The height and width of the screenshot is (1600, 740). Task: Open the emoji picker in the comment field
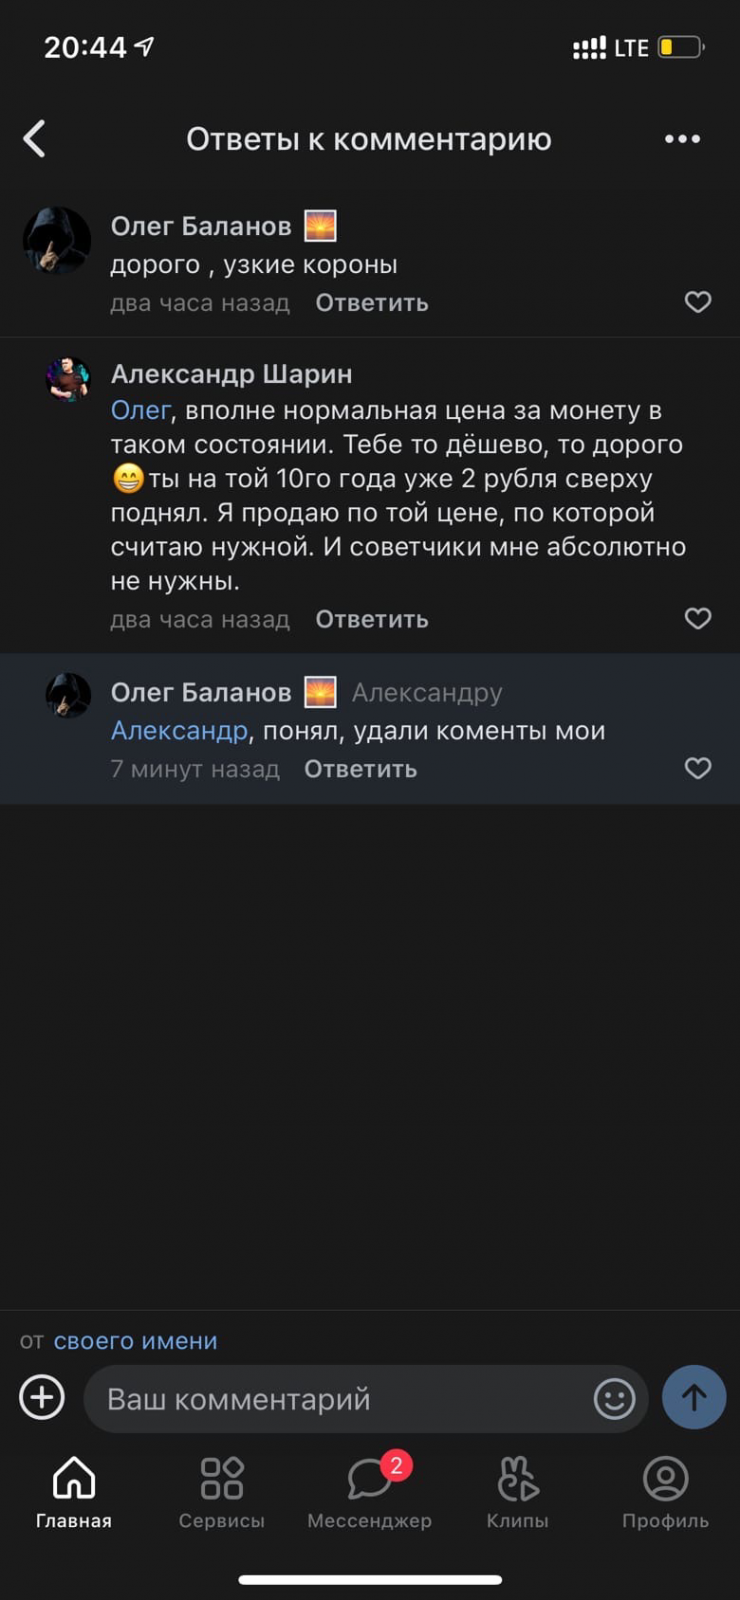point(614,1398)
